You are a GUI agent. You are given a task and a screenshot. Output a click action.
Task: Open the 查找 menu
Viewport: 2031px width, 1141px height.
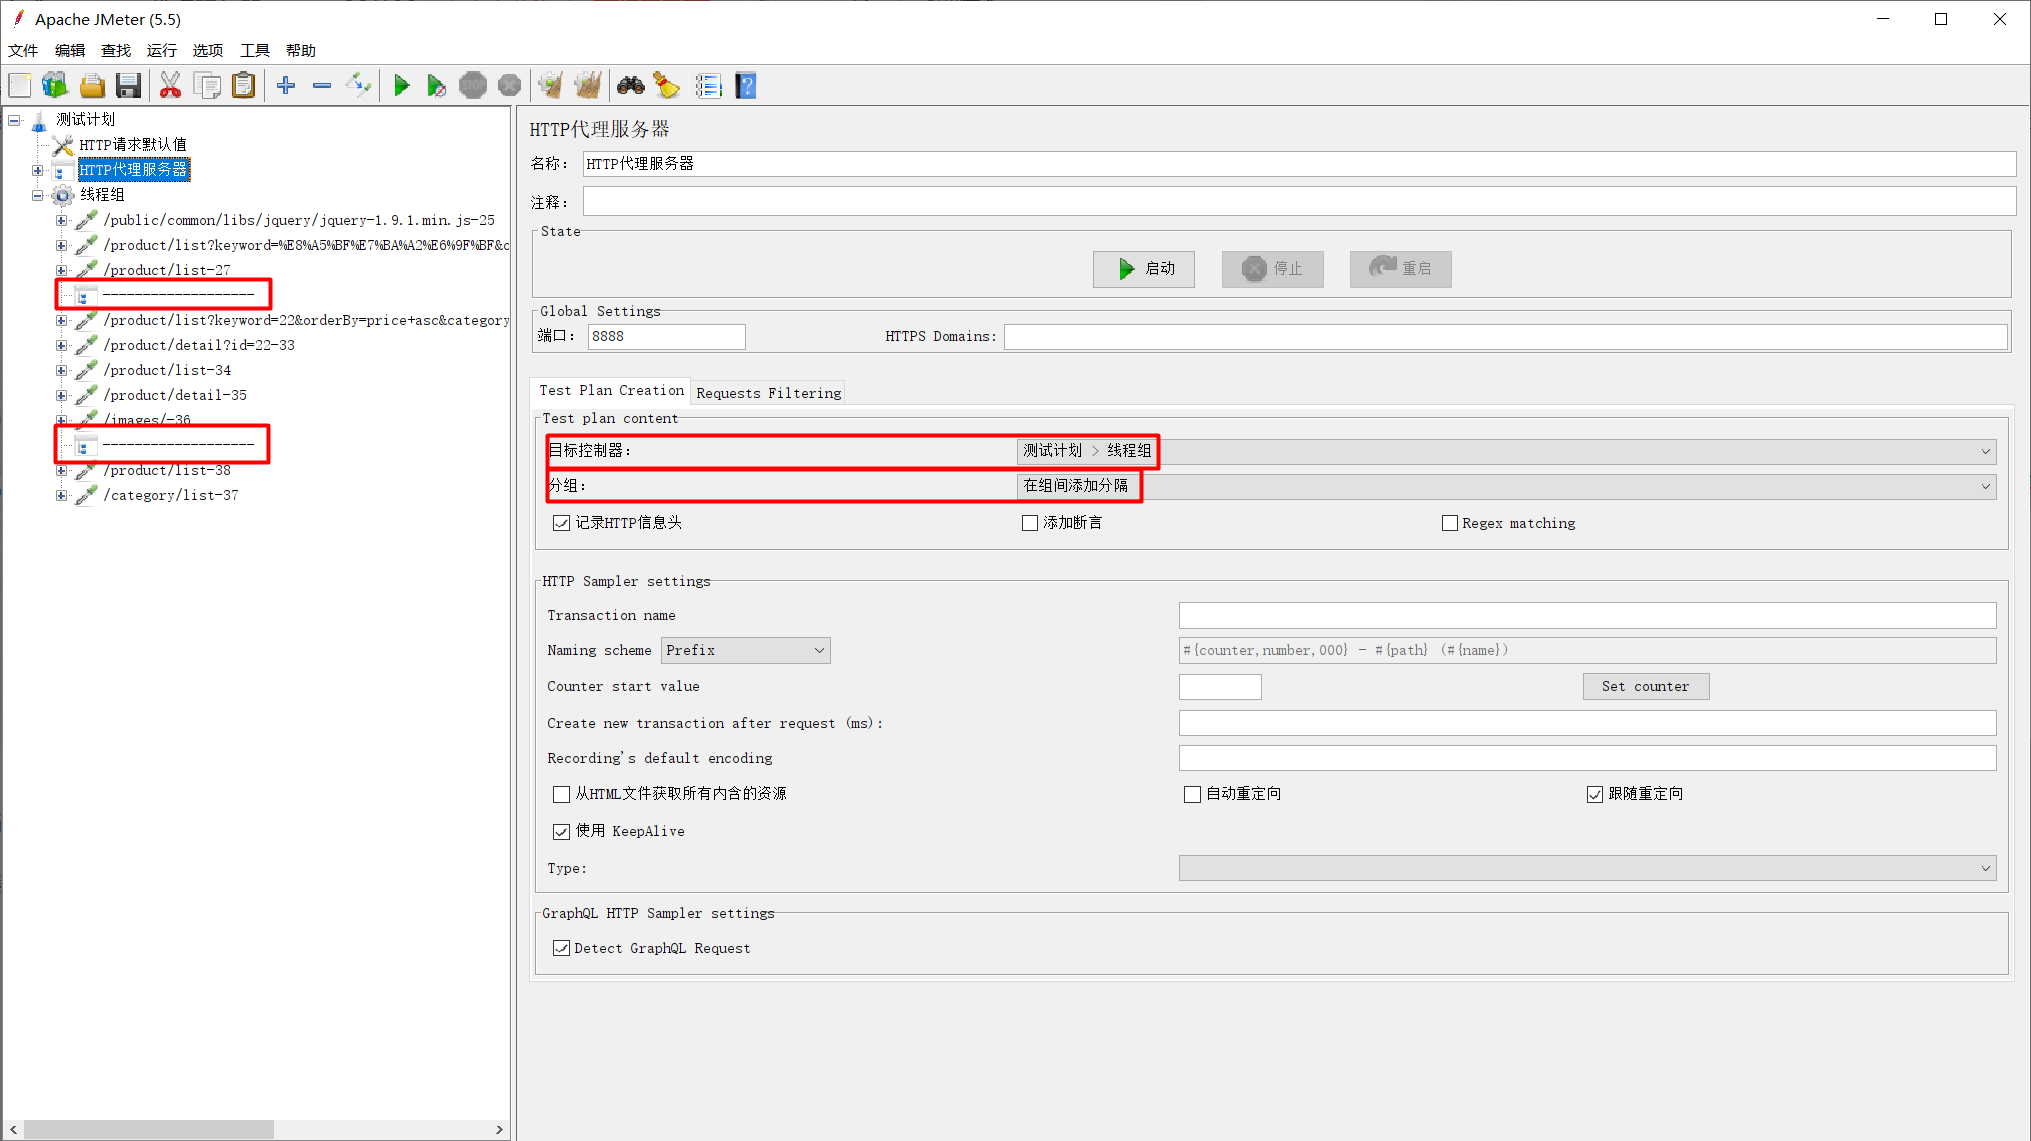click(116, 51)
